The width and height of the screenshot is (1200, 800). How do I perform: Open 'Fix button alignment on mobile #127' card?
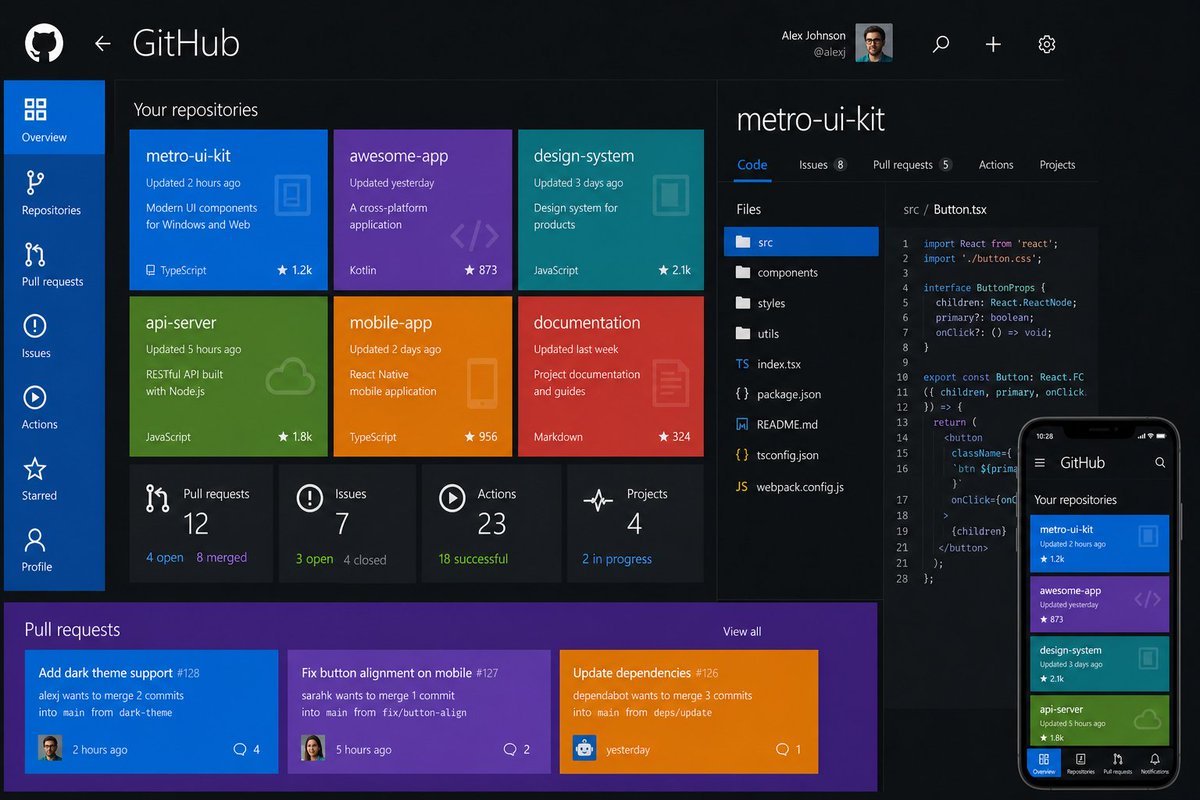coord(419,712)
